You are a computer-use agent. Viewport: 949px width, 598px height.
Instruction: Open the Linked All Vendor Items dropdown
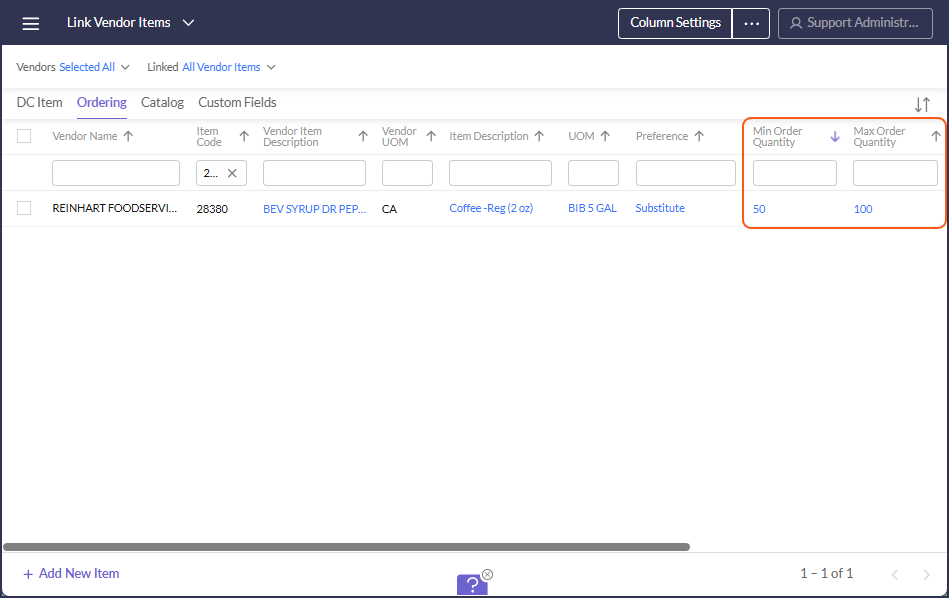pos(211,67)
